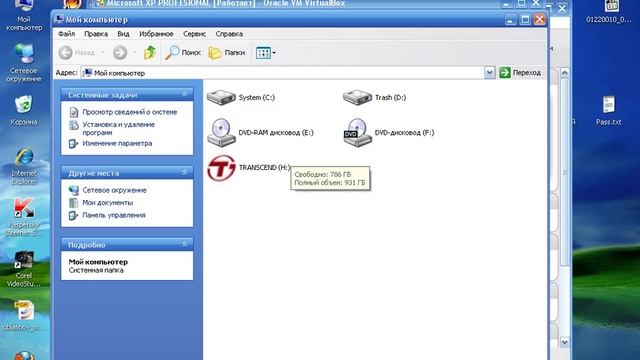Click the system info icon beside Просмотр сведений
Viewport: 640px width, 360px height.
pyautogui.click(x=73, y=112)
